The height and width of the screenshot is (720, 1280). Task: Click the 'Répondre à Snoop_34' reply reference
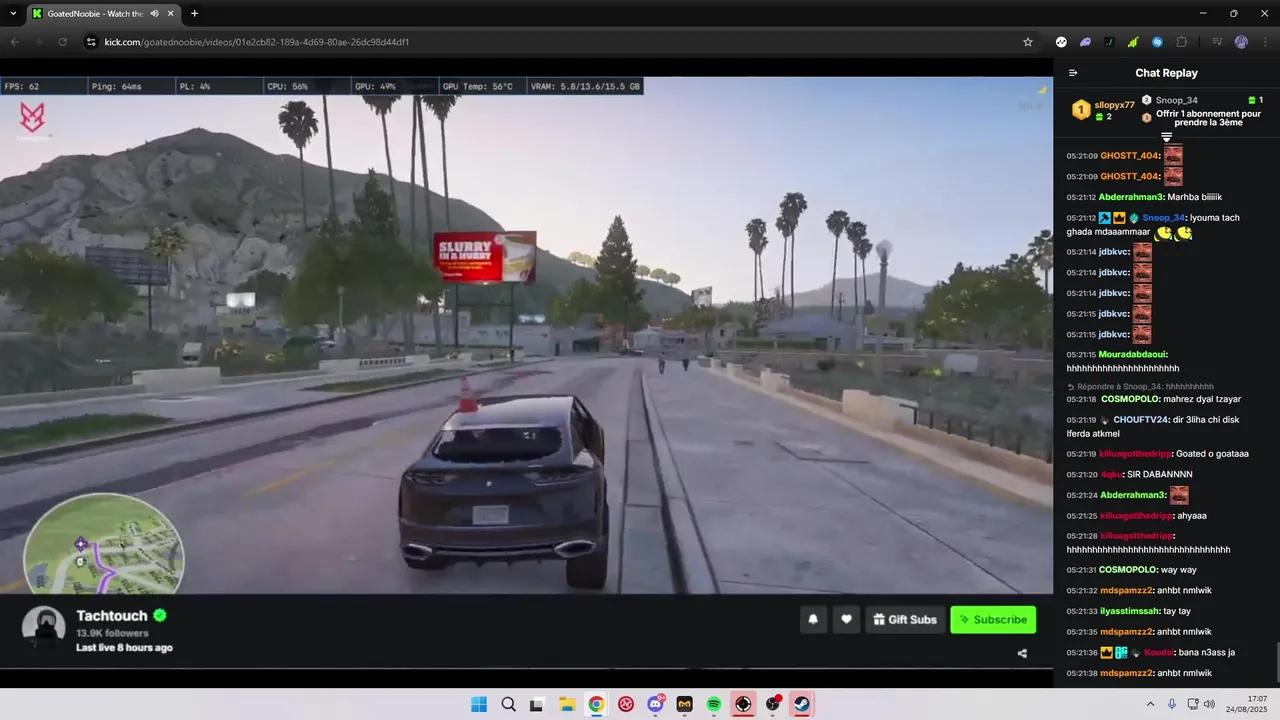[1140, 386]
